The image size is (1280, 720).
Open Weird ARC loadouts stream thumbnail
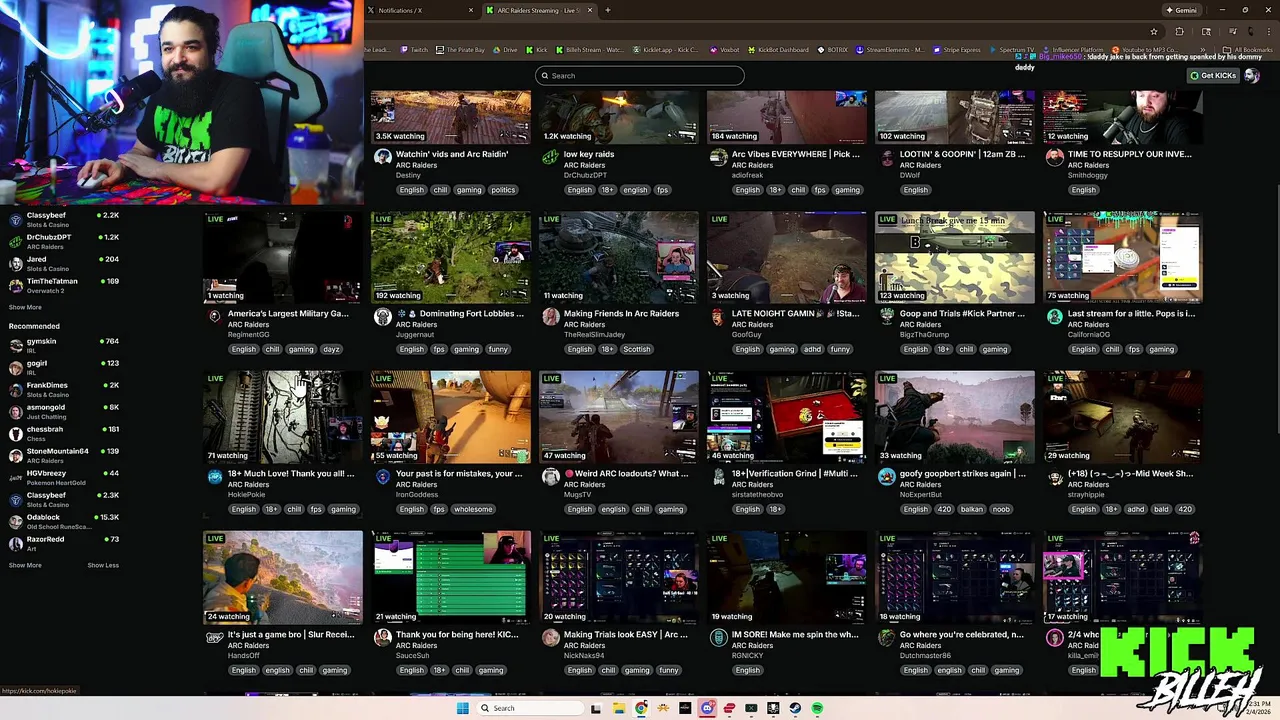(x=619, y=417)
